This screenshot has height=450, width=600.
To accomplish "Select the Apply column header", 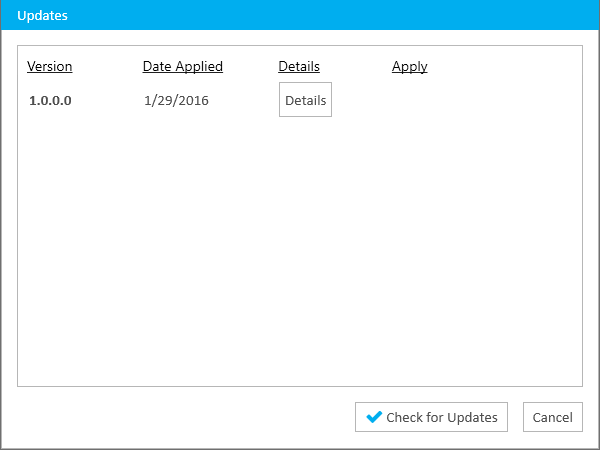I will 409,66.
